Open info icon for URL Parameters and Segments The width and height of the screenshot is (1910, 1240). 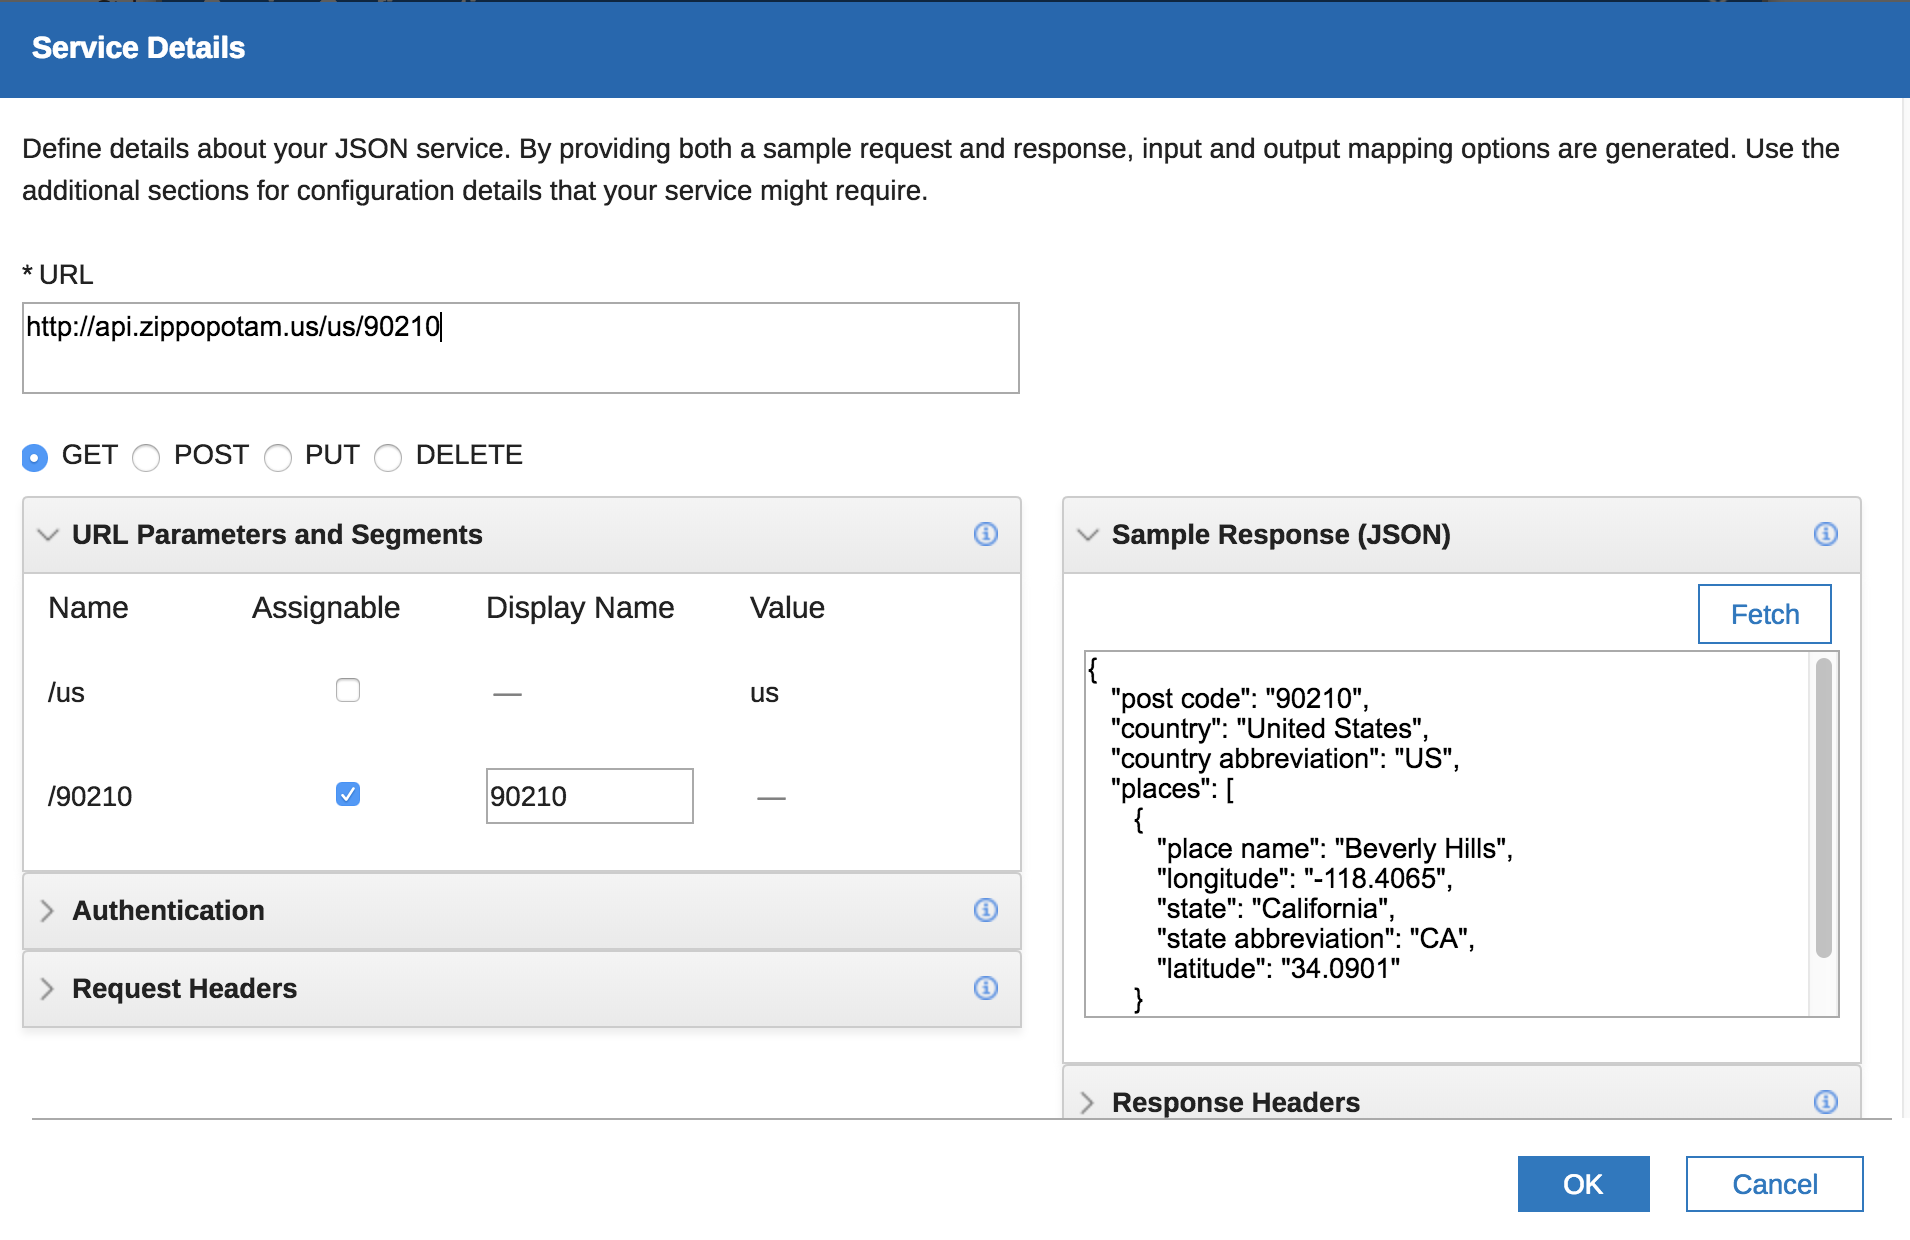985,534
